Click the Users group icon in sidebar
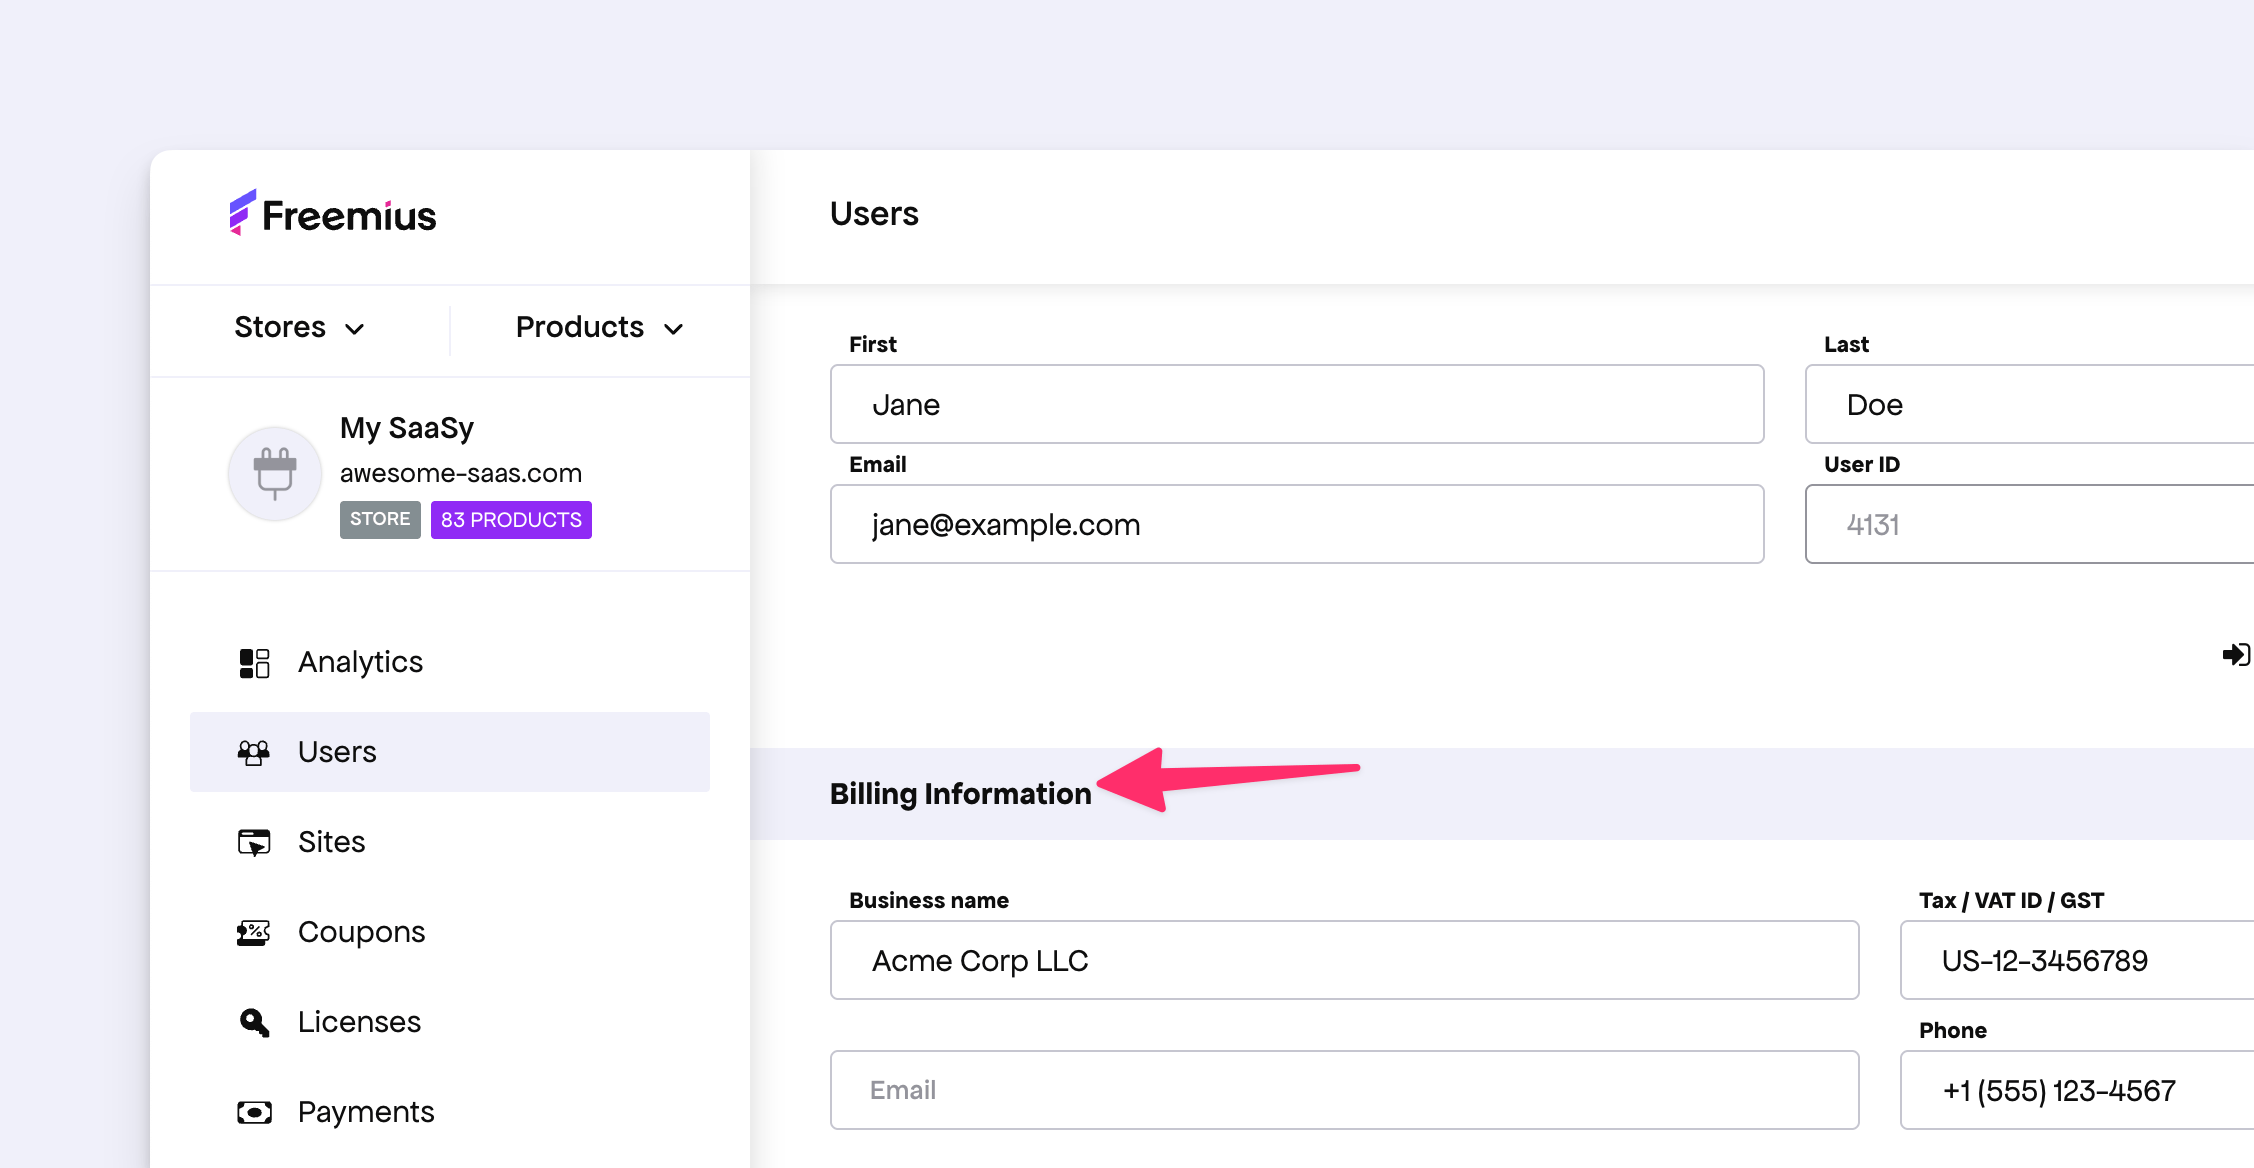The height and width of the screenshot is (1168, 2254). tap(254, 752)
